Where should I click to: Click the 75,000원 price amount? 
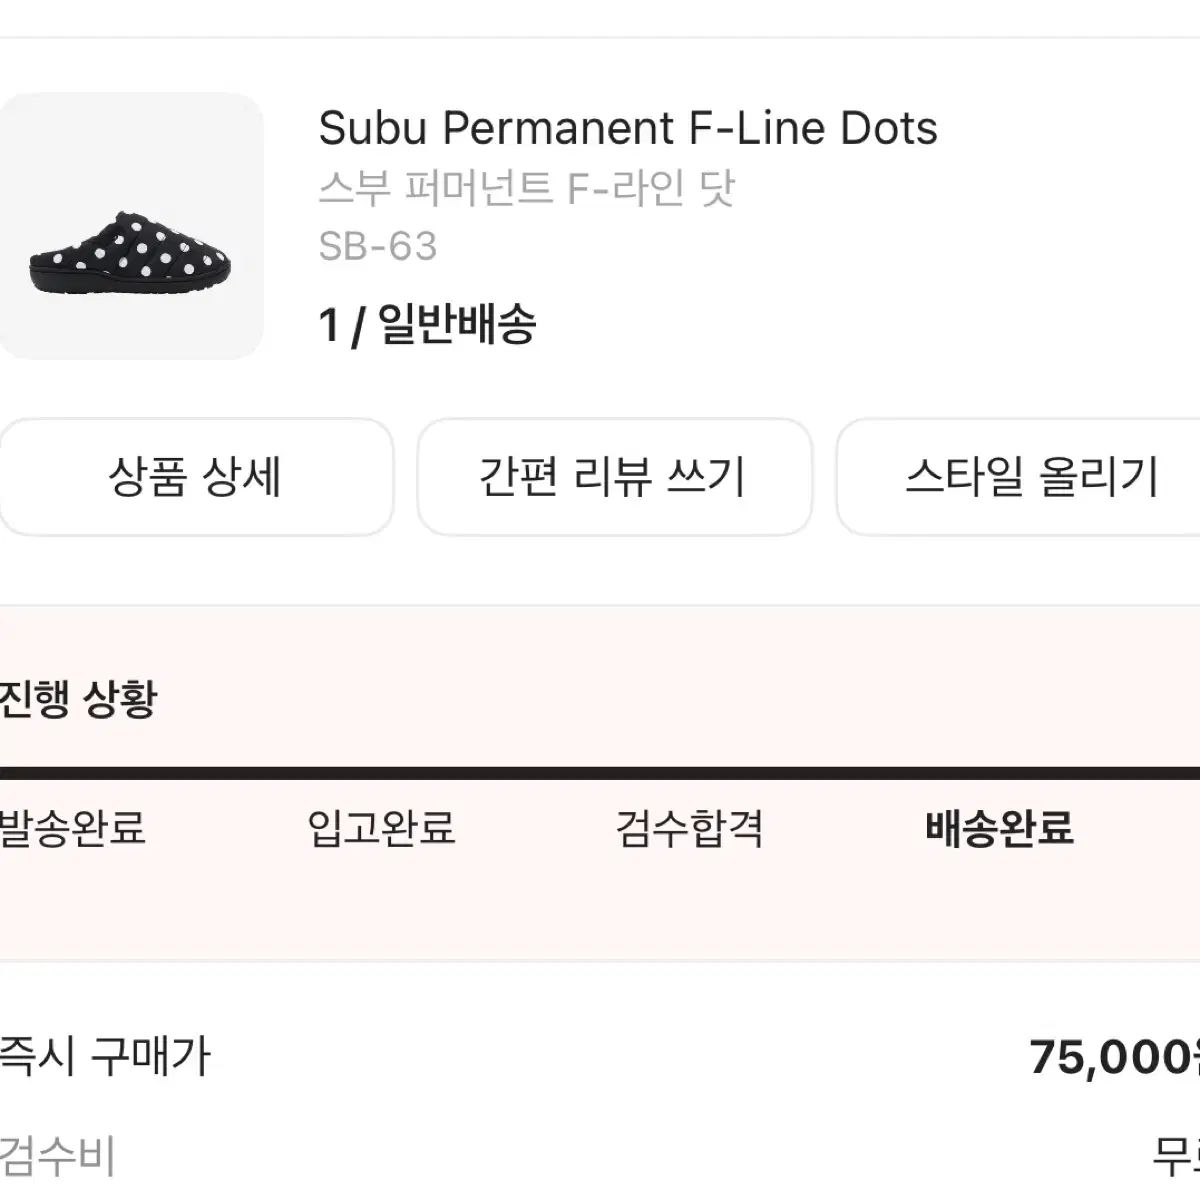(x=1114, y=1056)
